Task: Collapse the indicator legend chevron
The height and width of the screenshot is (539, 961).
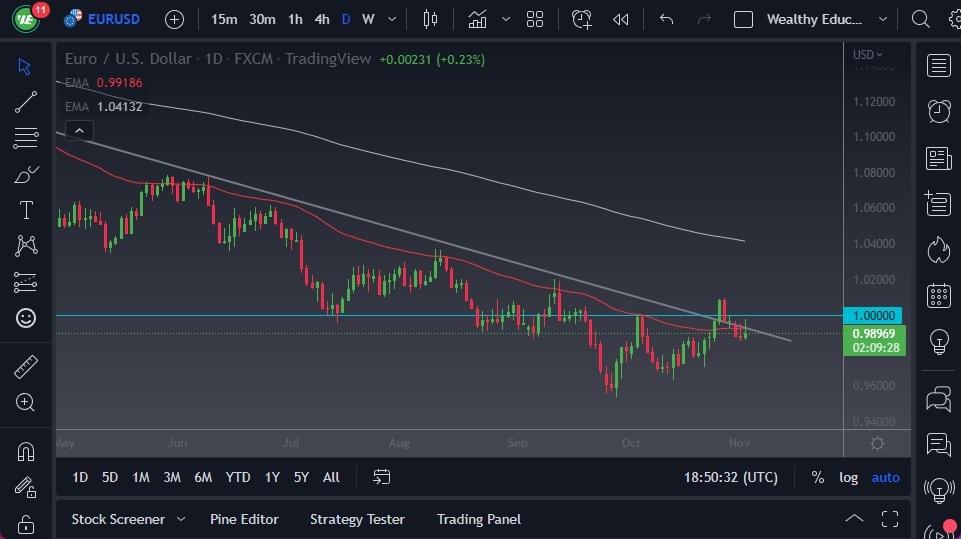Action: point(78,130)
